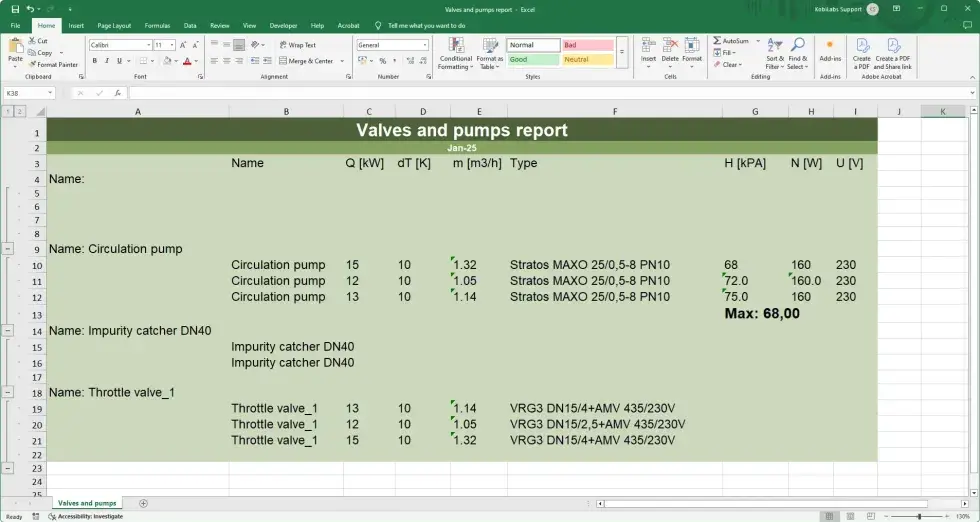980x522 pixels.
Task: Click Increase Decimal icon
Action: click(x=410, y=61)
